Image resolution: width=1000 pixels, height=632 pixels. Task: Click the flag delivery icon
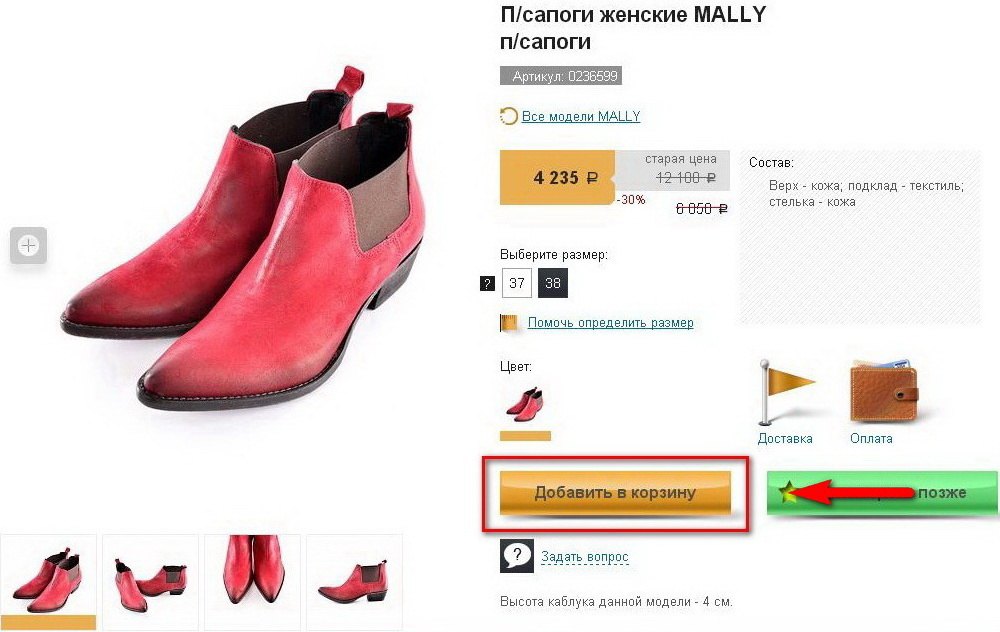pos(784,393)
